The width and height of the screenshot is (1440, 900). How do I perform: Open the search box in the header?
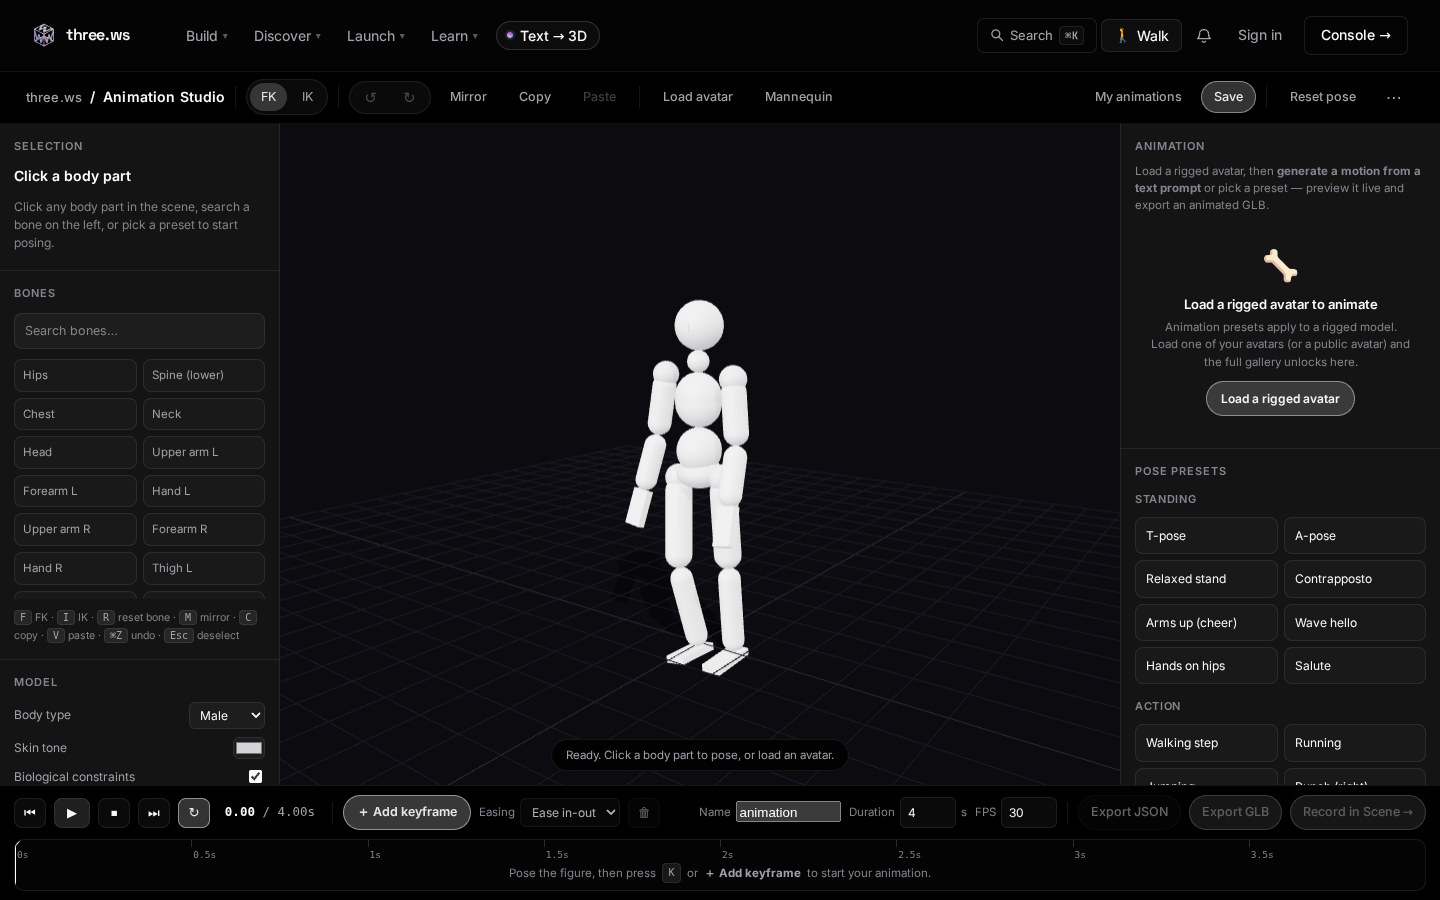point(1036,36)
